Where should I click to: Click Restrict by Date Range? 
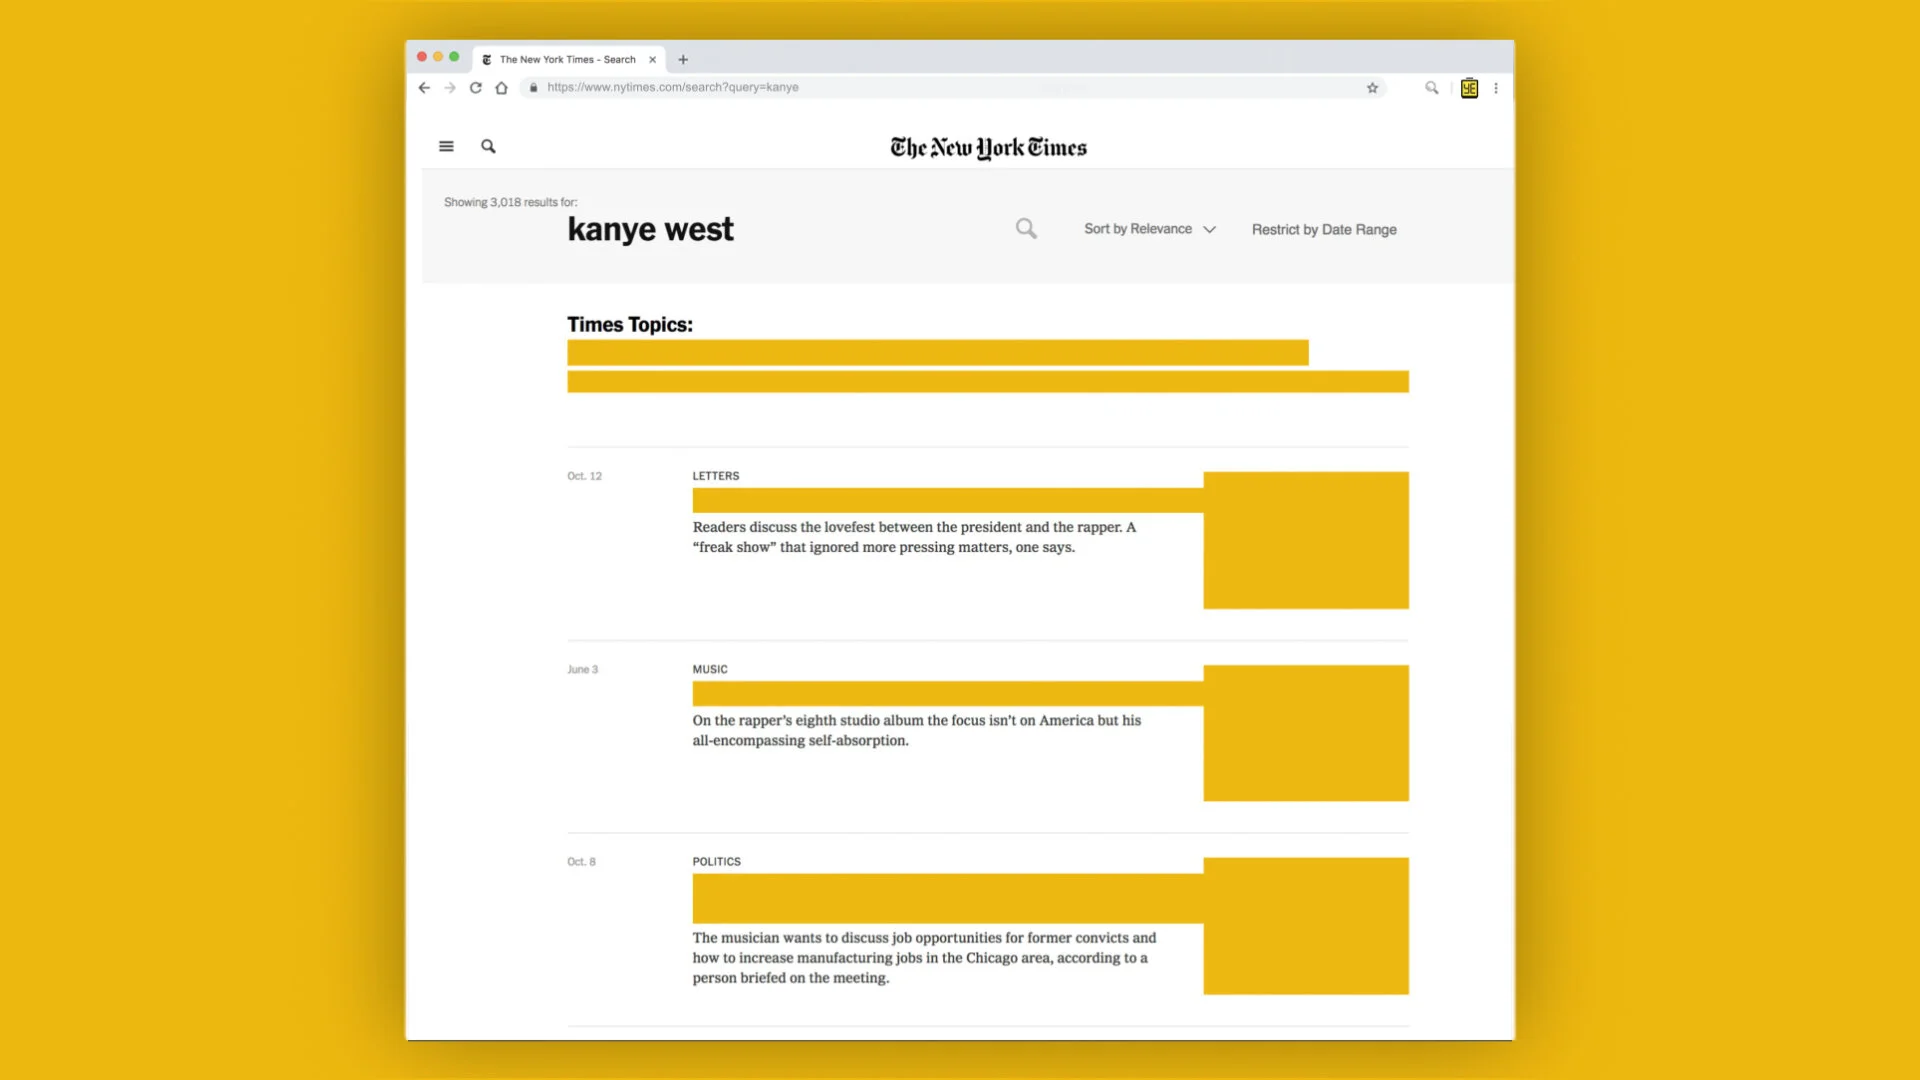1324,229
